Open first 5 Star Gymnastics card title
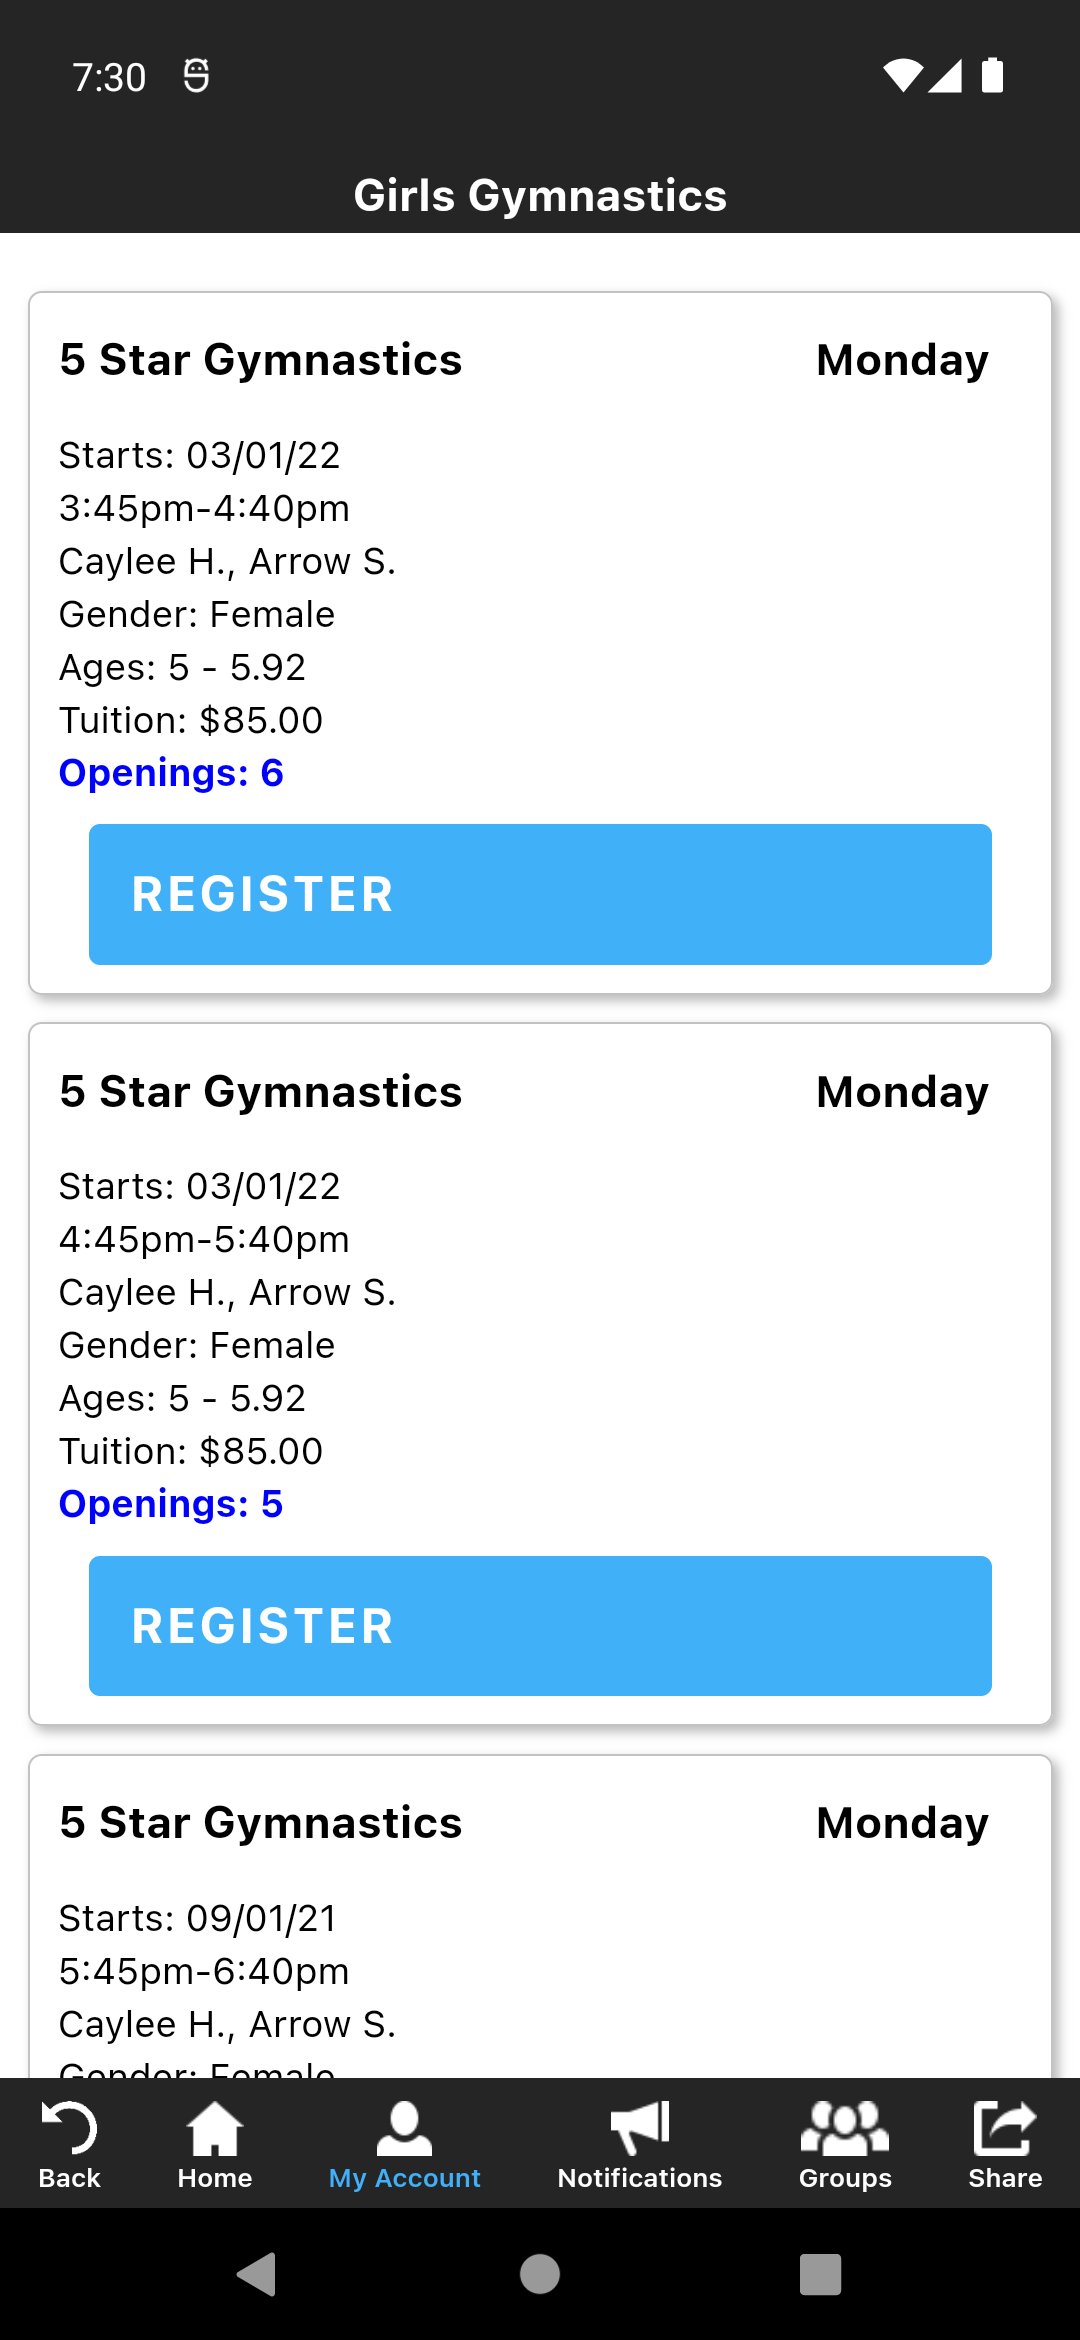This screenshot has width=1080, height=2340. click(x=260, y=360)
